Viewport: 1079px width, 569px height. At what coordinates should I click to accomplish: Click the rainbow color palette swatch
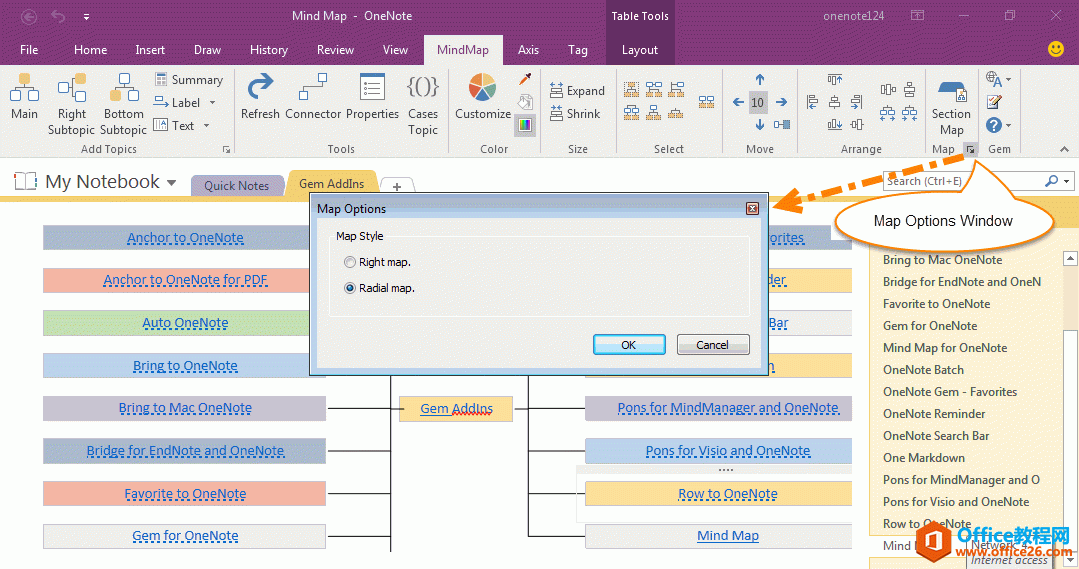[x=525, y=125]
